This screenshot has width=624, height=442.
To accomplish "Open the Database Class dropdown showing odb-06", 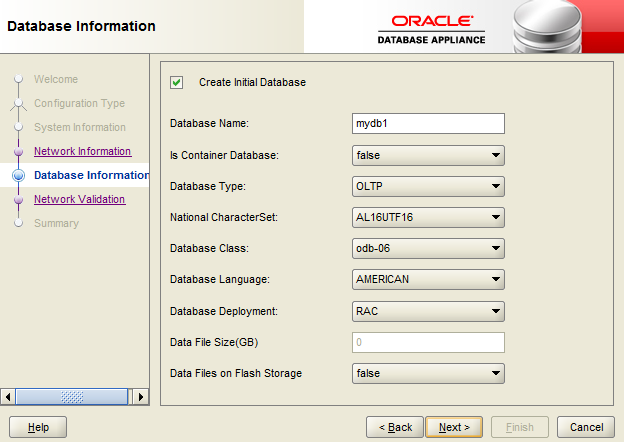I will pos(428,248).
